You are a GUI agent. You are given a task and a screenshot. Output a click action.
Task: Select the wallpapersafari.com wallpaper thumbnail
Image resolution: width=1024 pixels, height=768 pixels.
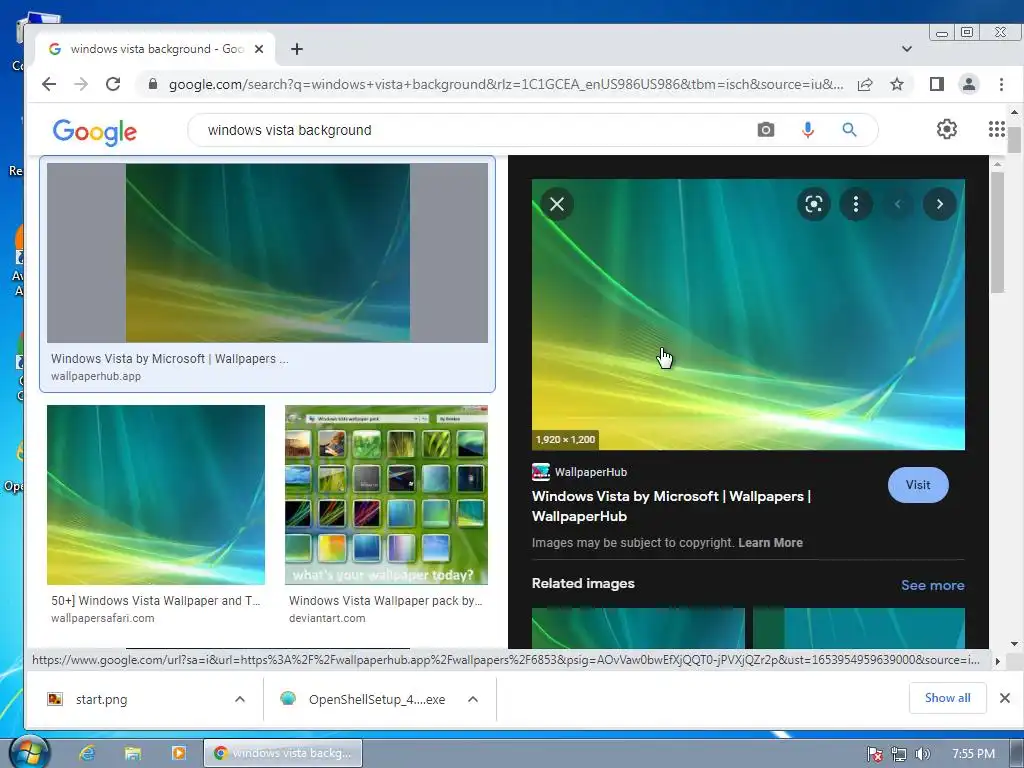(156, 495)
